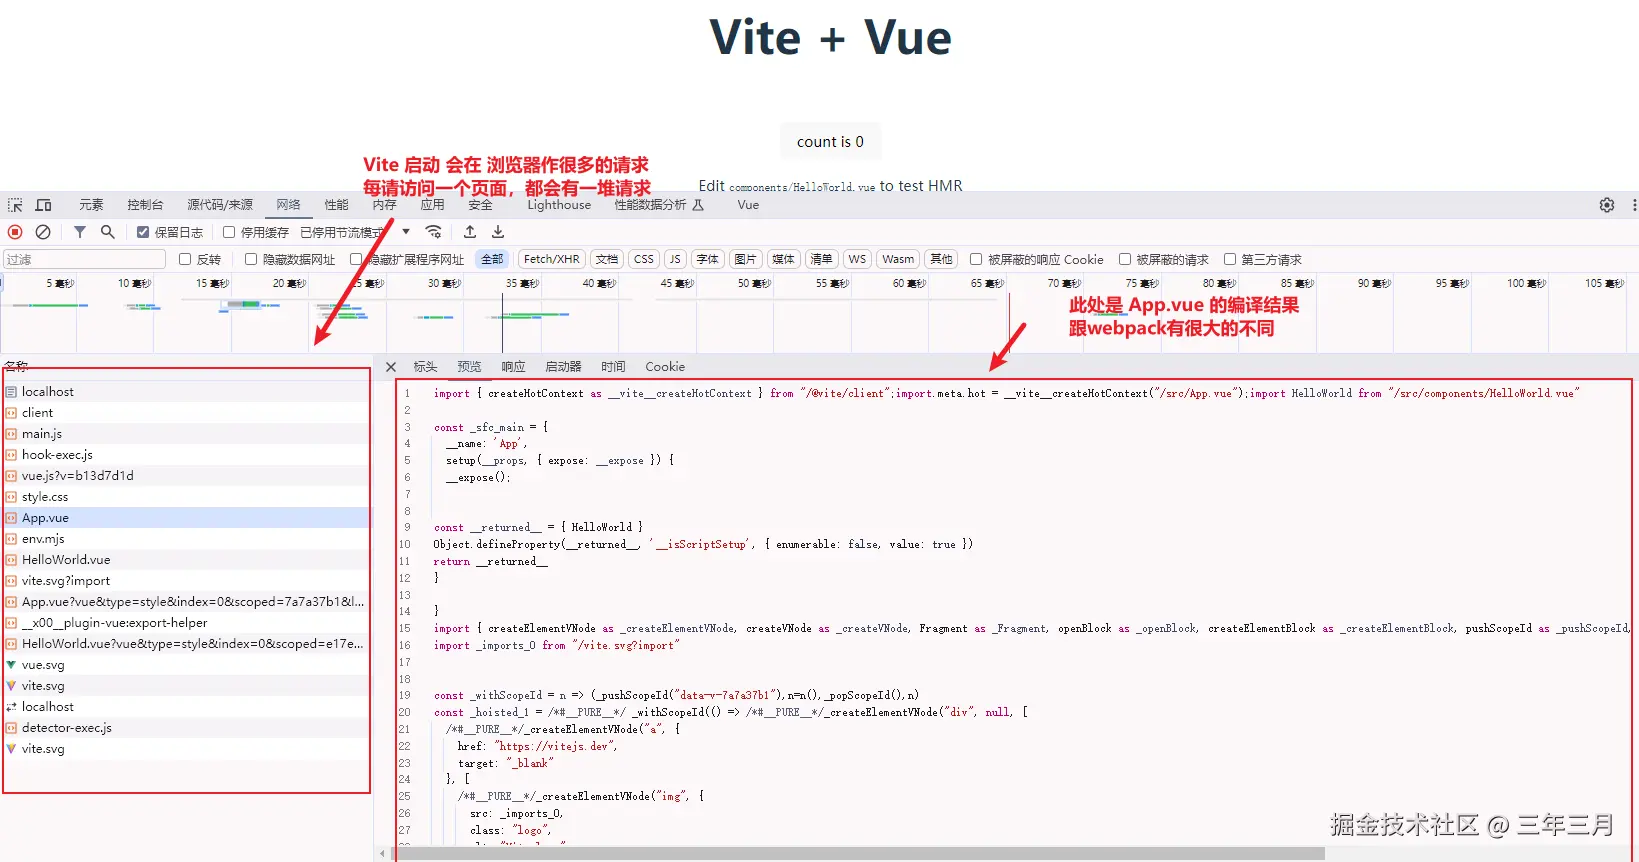The height and width of the screenshot is (862, 1639).
Task: Filter by Fetch/XHR requests
Action: point(551,259)
